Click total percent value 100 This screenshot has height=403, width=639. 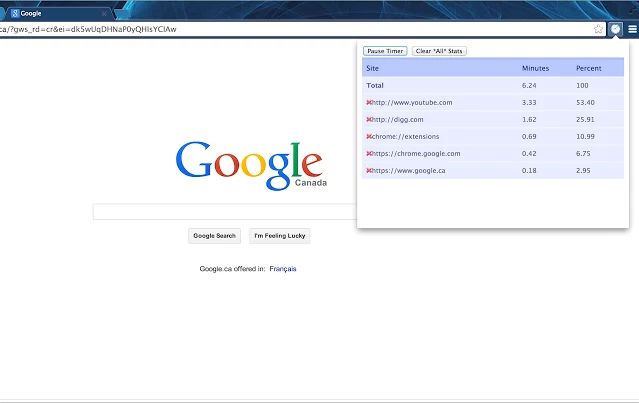coord(582,86)
